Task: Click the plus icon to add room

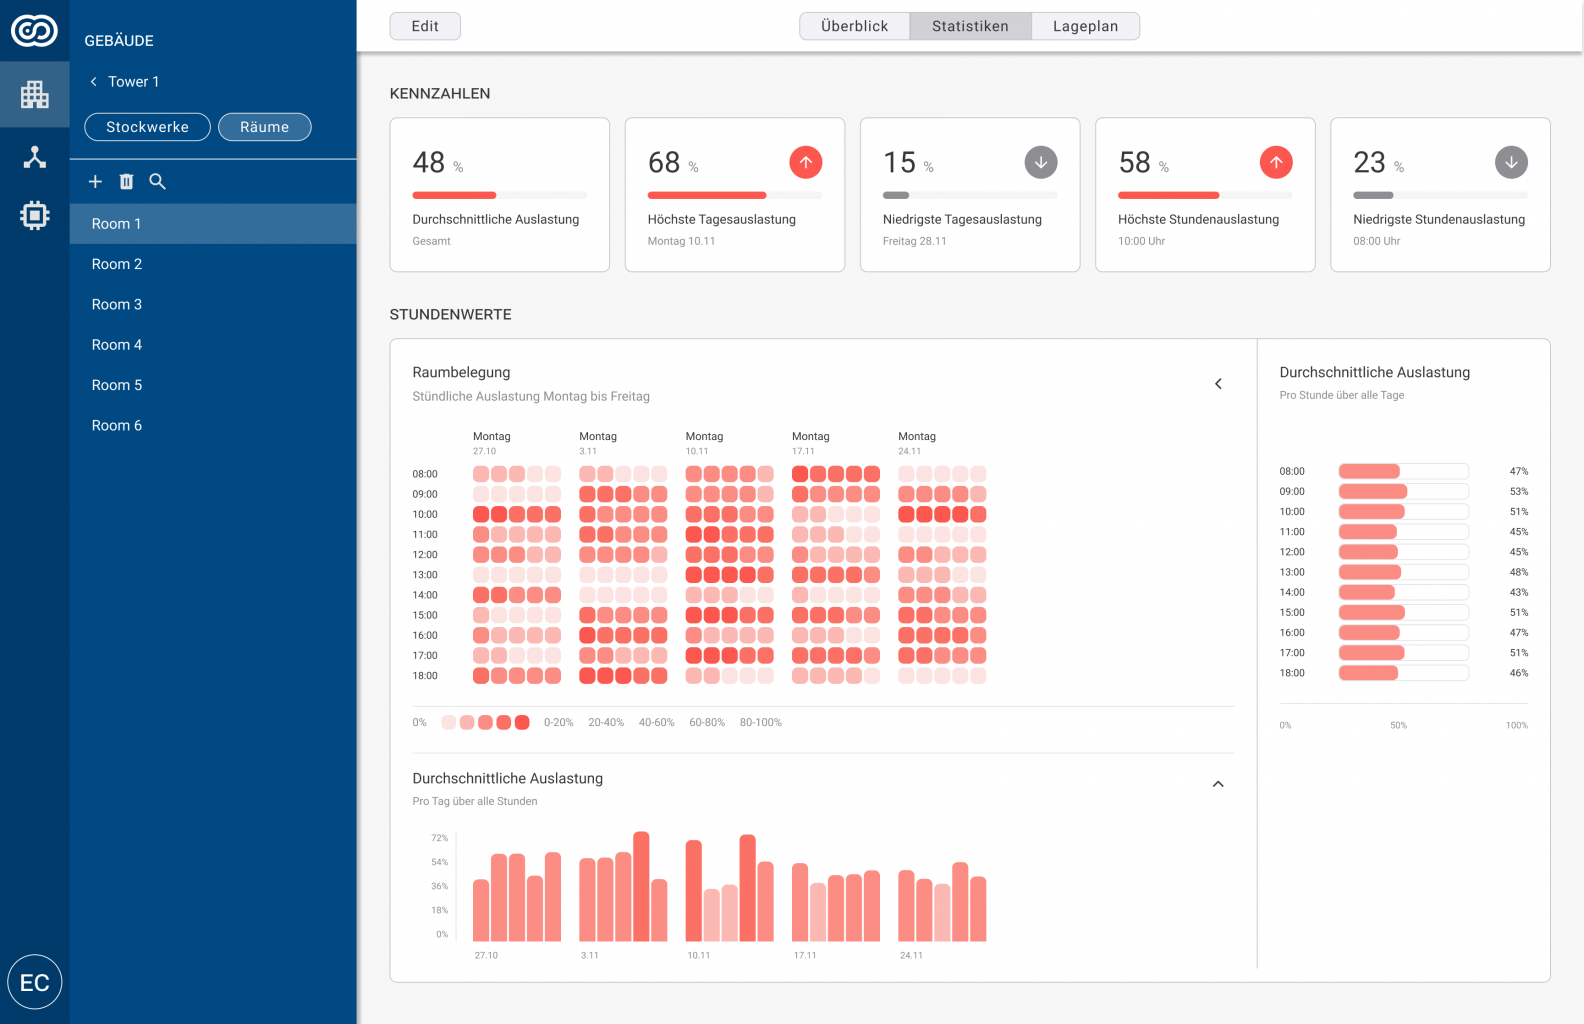Action: click(x=95, y=182)
